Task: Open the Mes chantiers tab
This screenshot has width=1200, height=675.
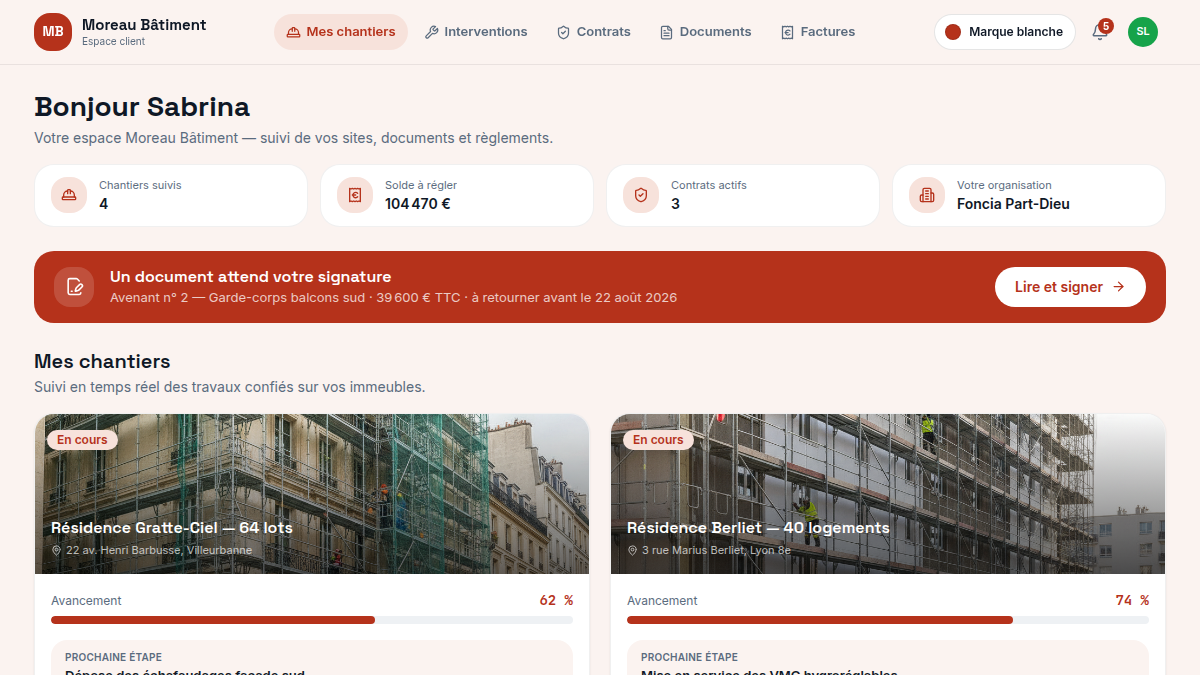Action: pos(341,32)
